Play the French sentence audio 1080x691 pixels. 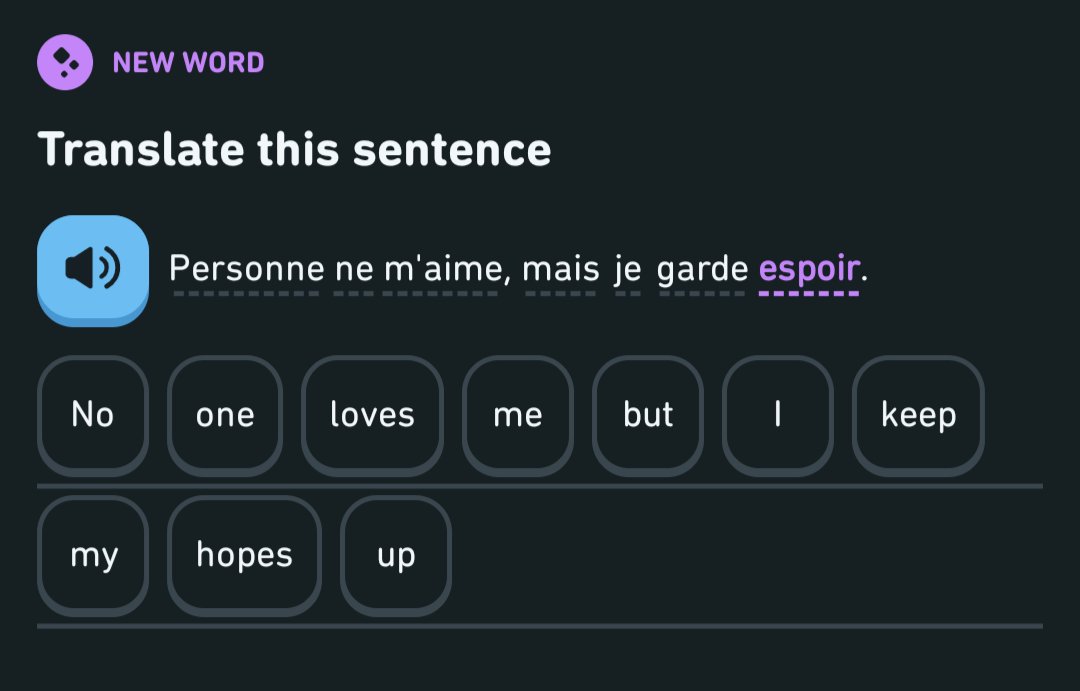coord(93,268)
